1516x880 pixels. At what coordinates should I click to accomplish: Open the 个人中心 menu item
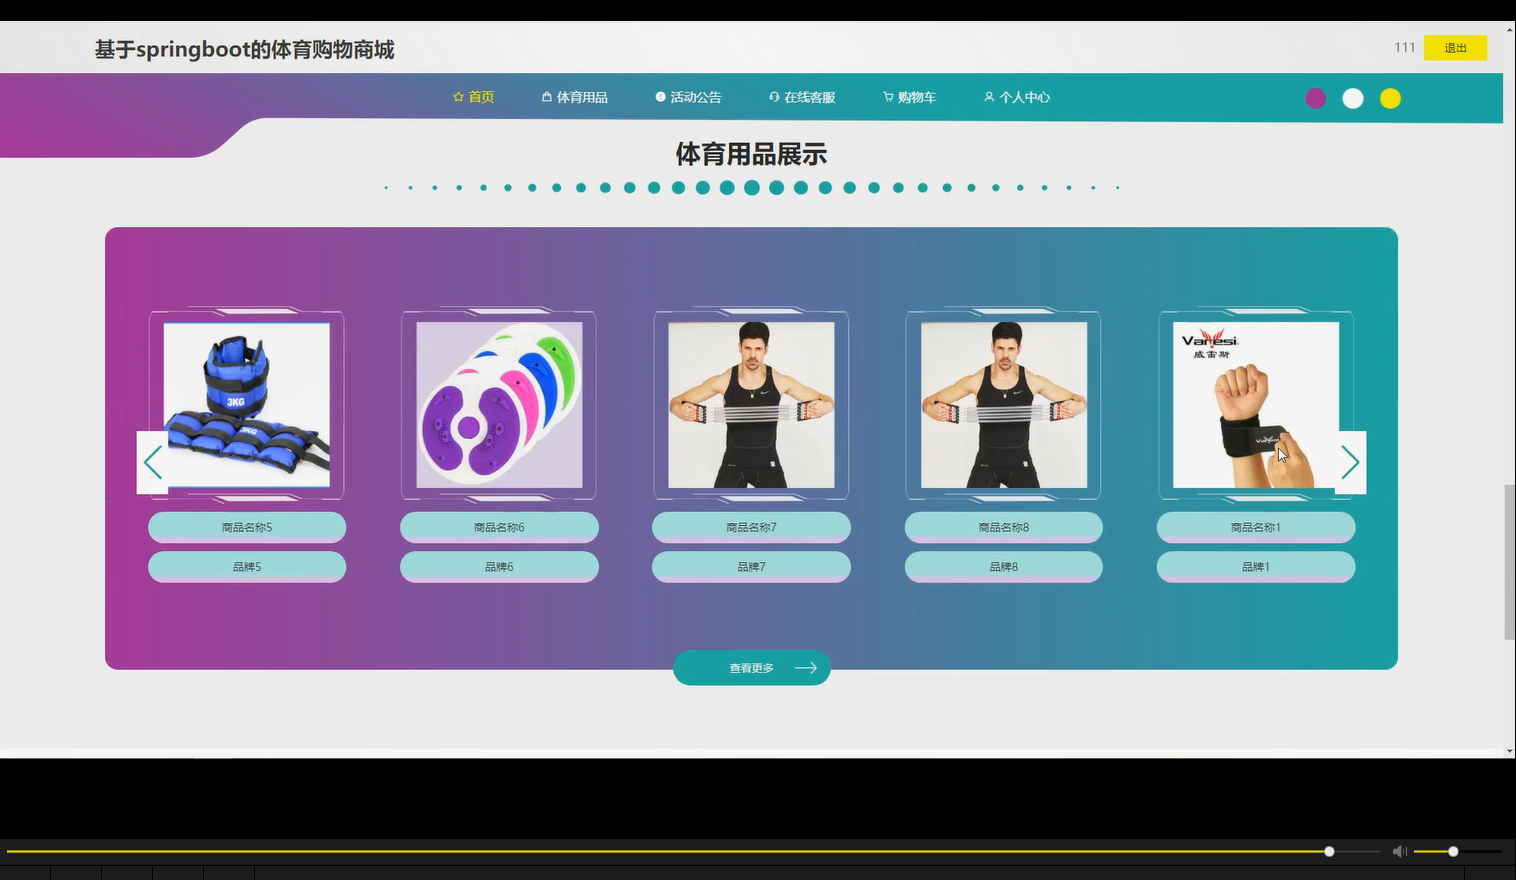point(1016,97)
